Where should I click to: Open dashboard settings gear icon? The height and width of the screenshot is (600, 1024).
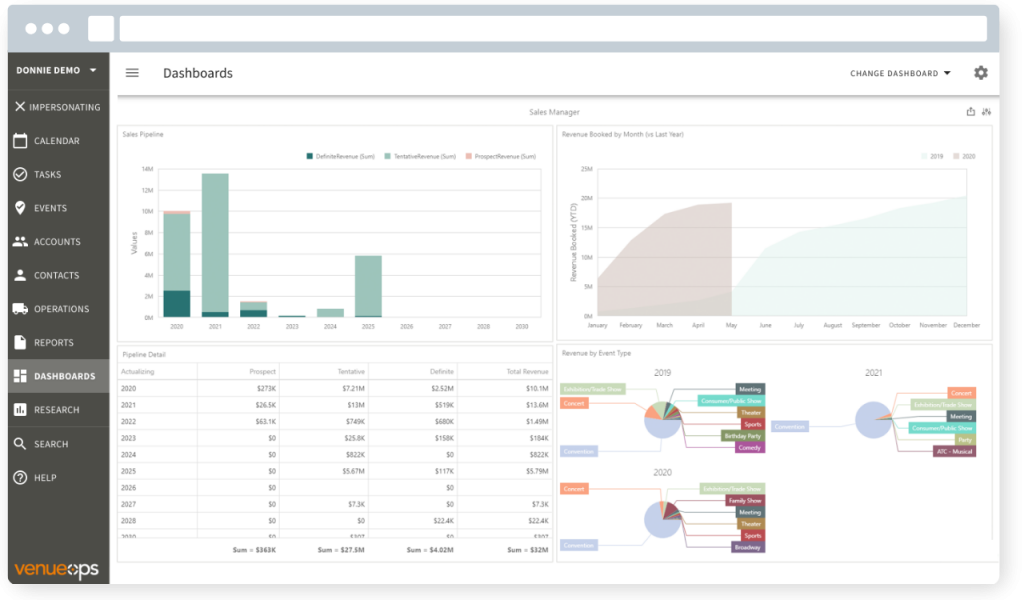pyautogui.click(x=980, y=73)
